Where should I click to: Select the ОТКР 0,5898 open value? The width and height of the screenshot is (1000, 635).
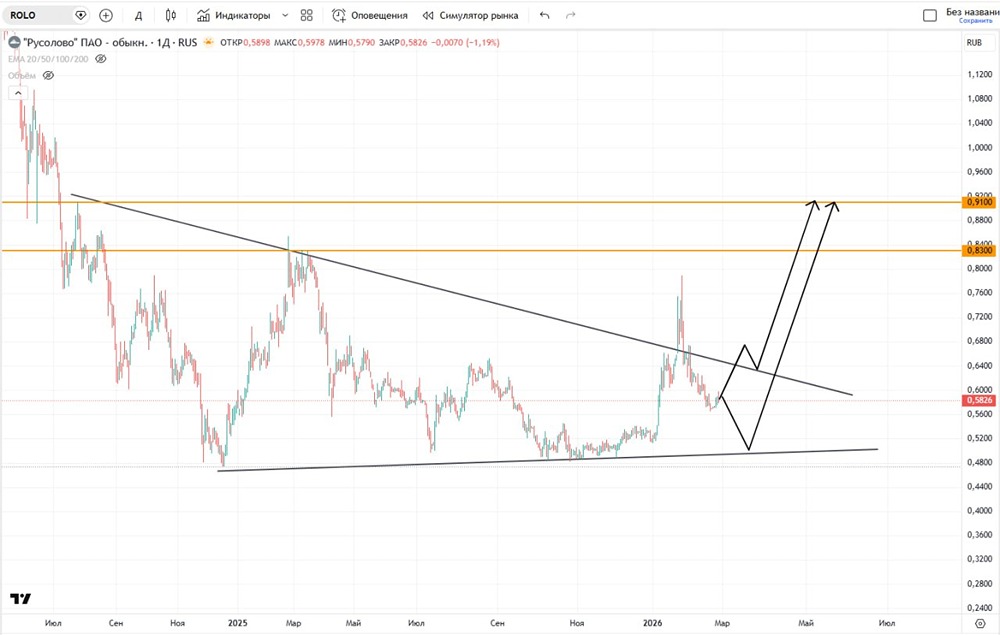pyautogui.click(x=245, y=43)
